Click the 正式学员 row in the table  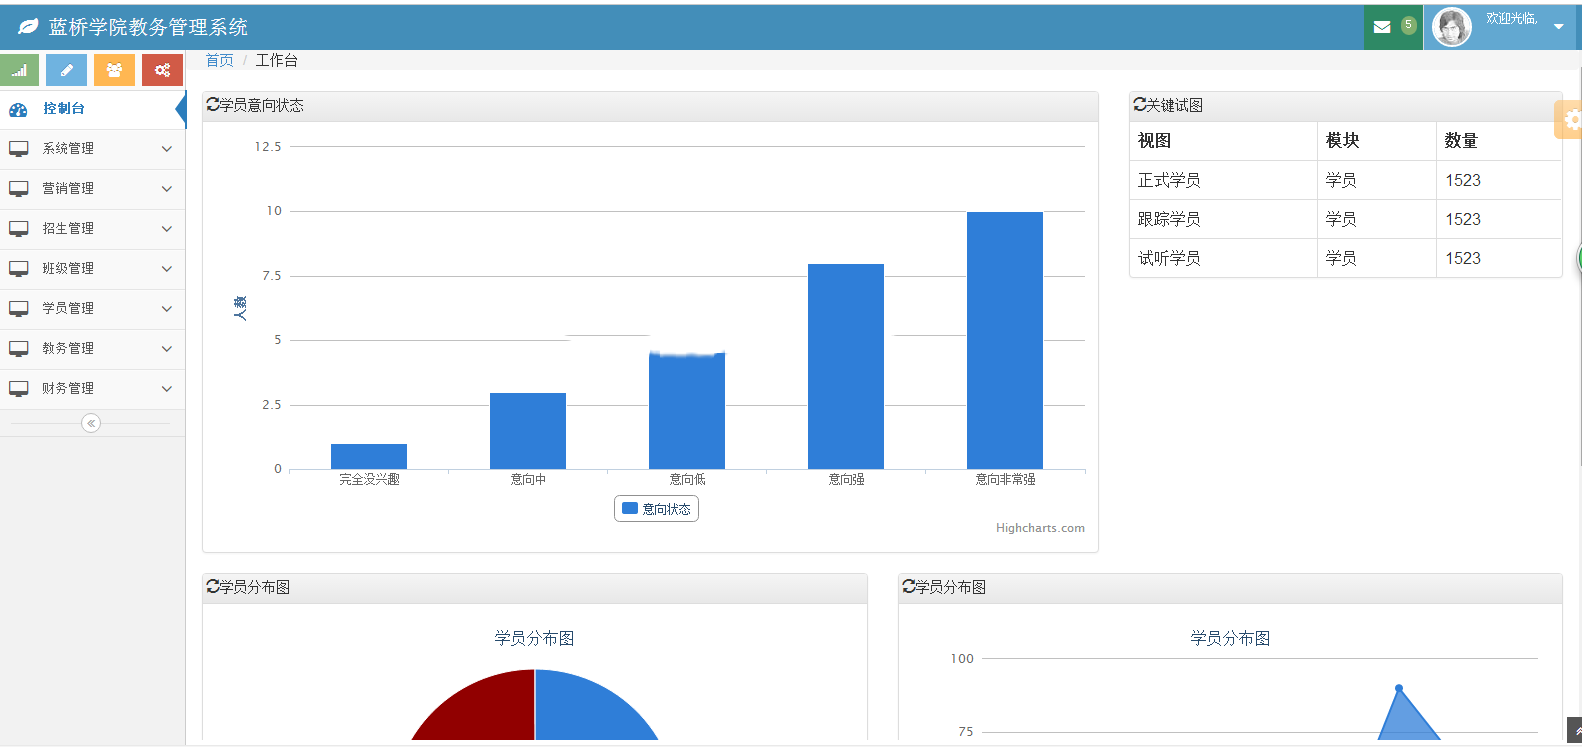pyautogui.click(x=1345, y=180)
